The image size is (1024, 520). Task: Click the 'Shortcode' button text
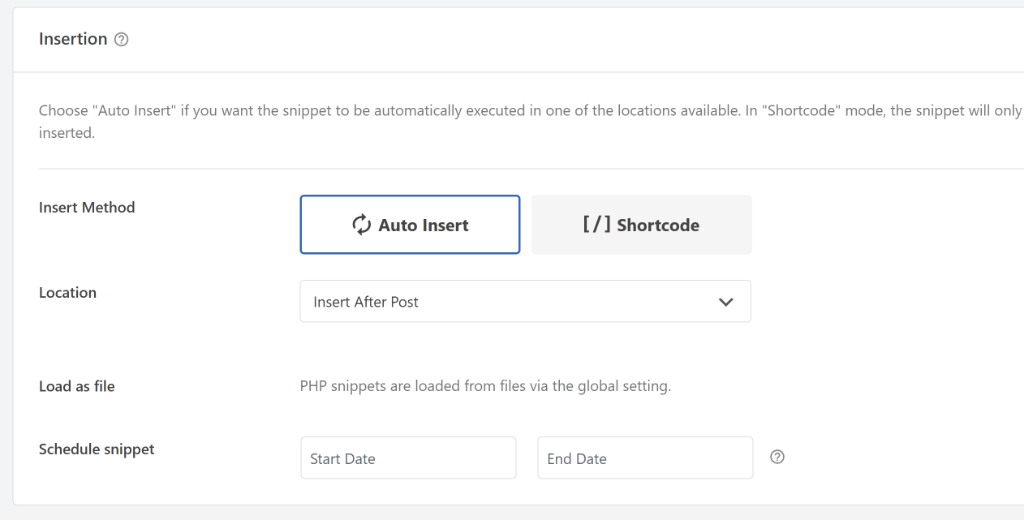click(658, 225)
